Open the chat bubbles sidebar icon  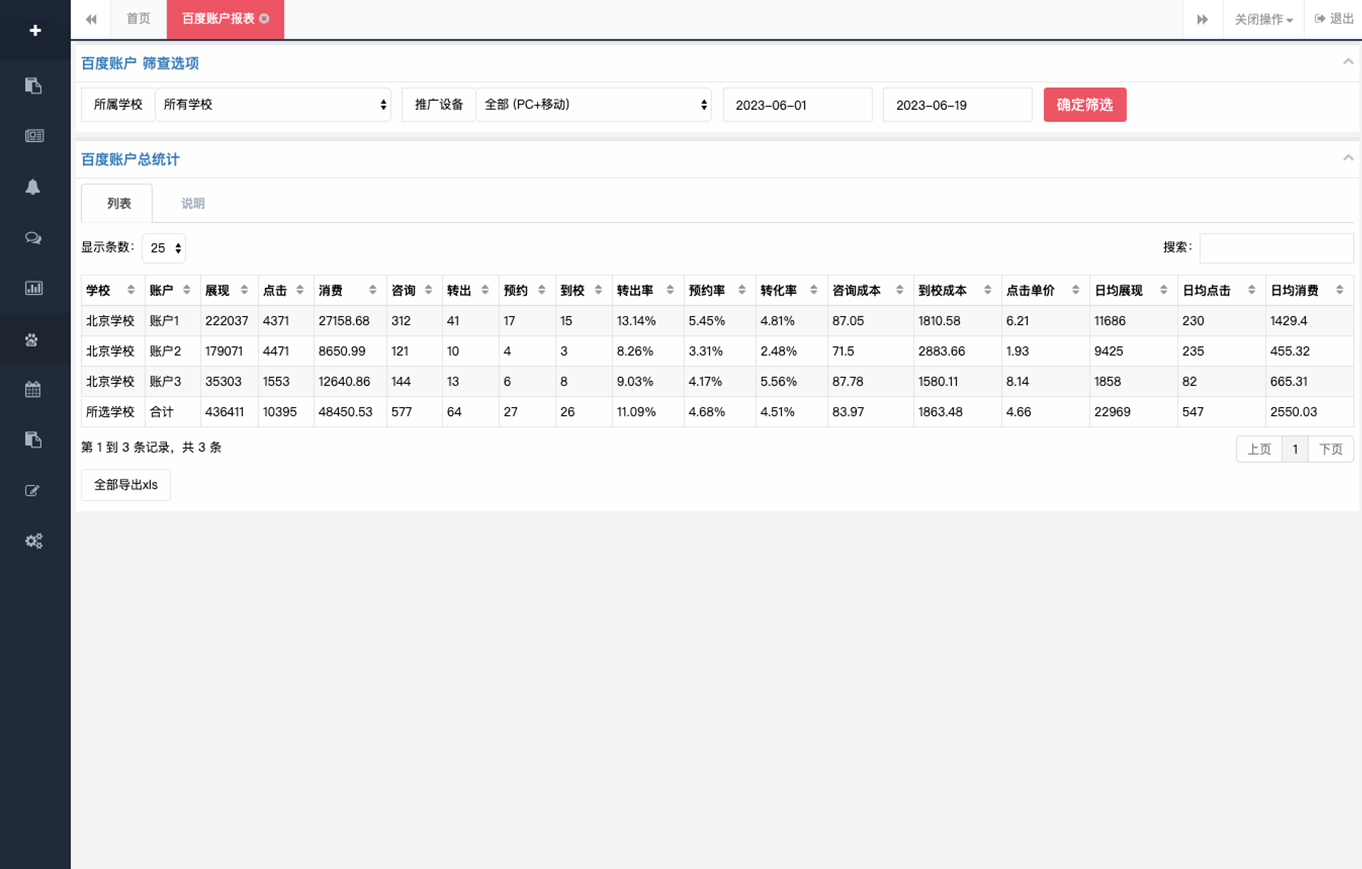tap(34, 238)
